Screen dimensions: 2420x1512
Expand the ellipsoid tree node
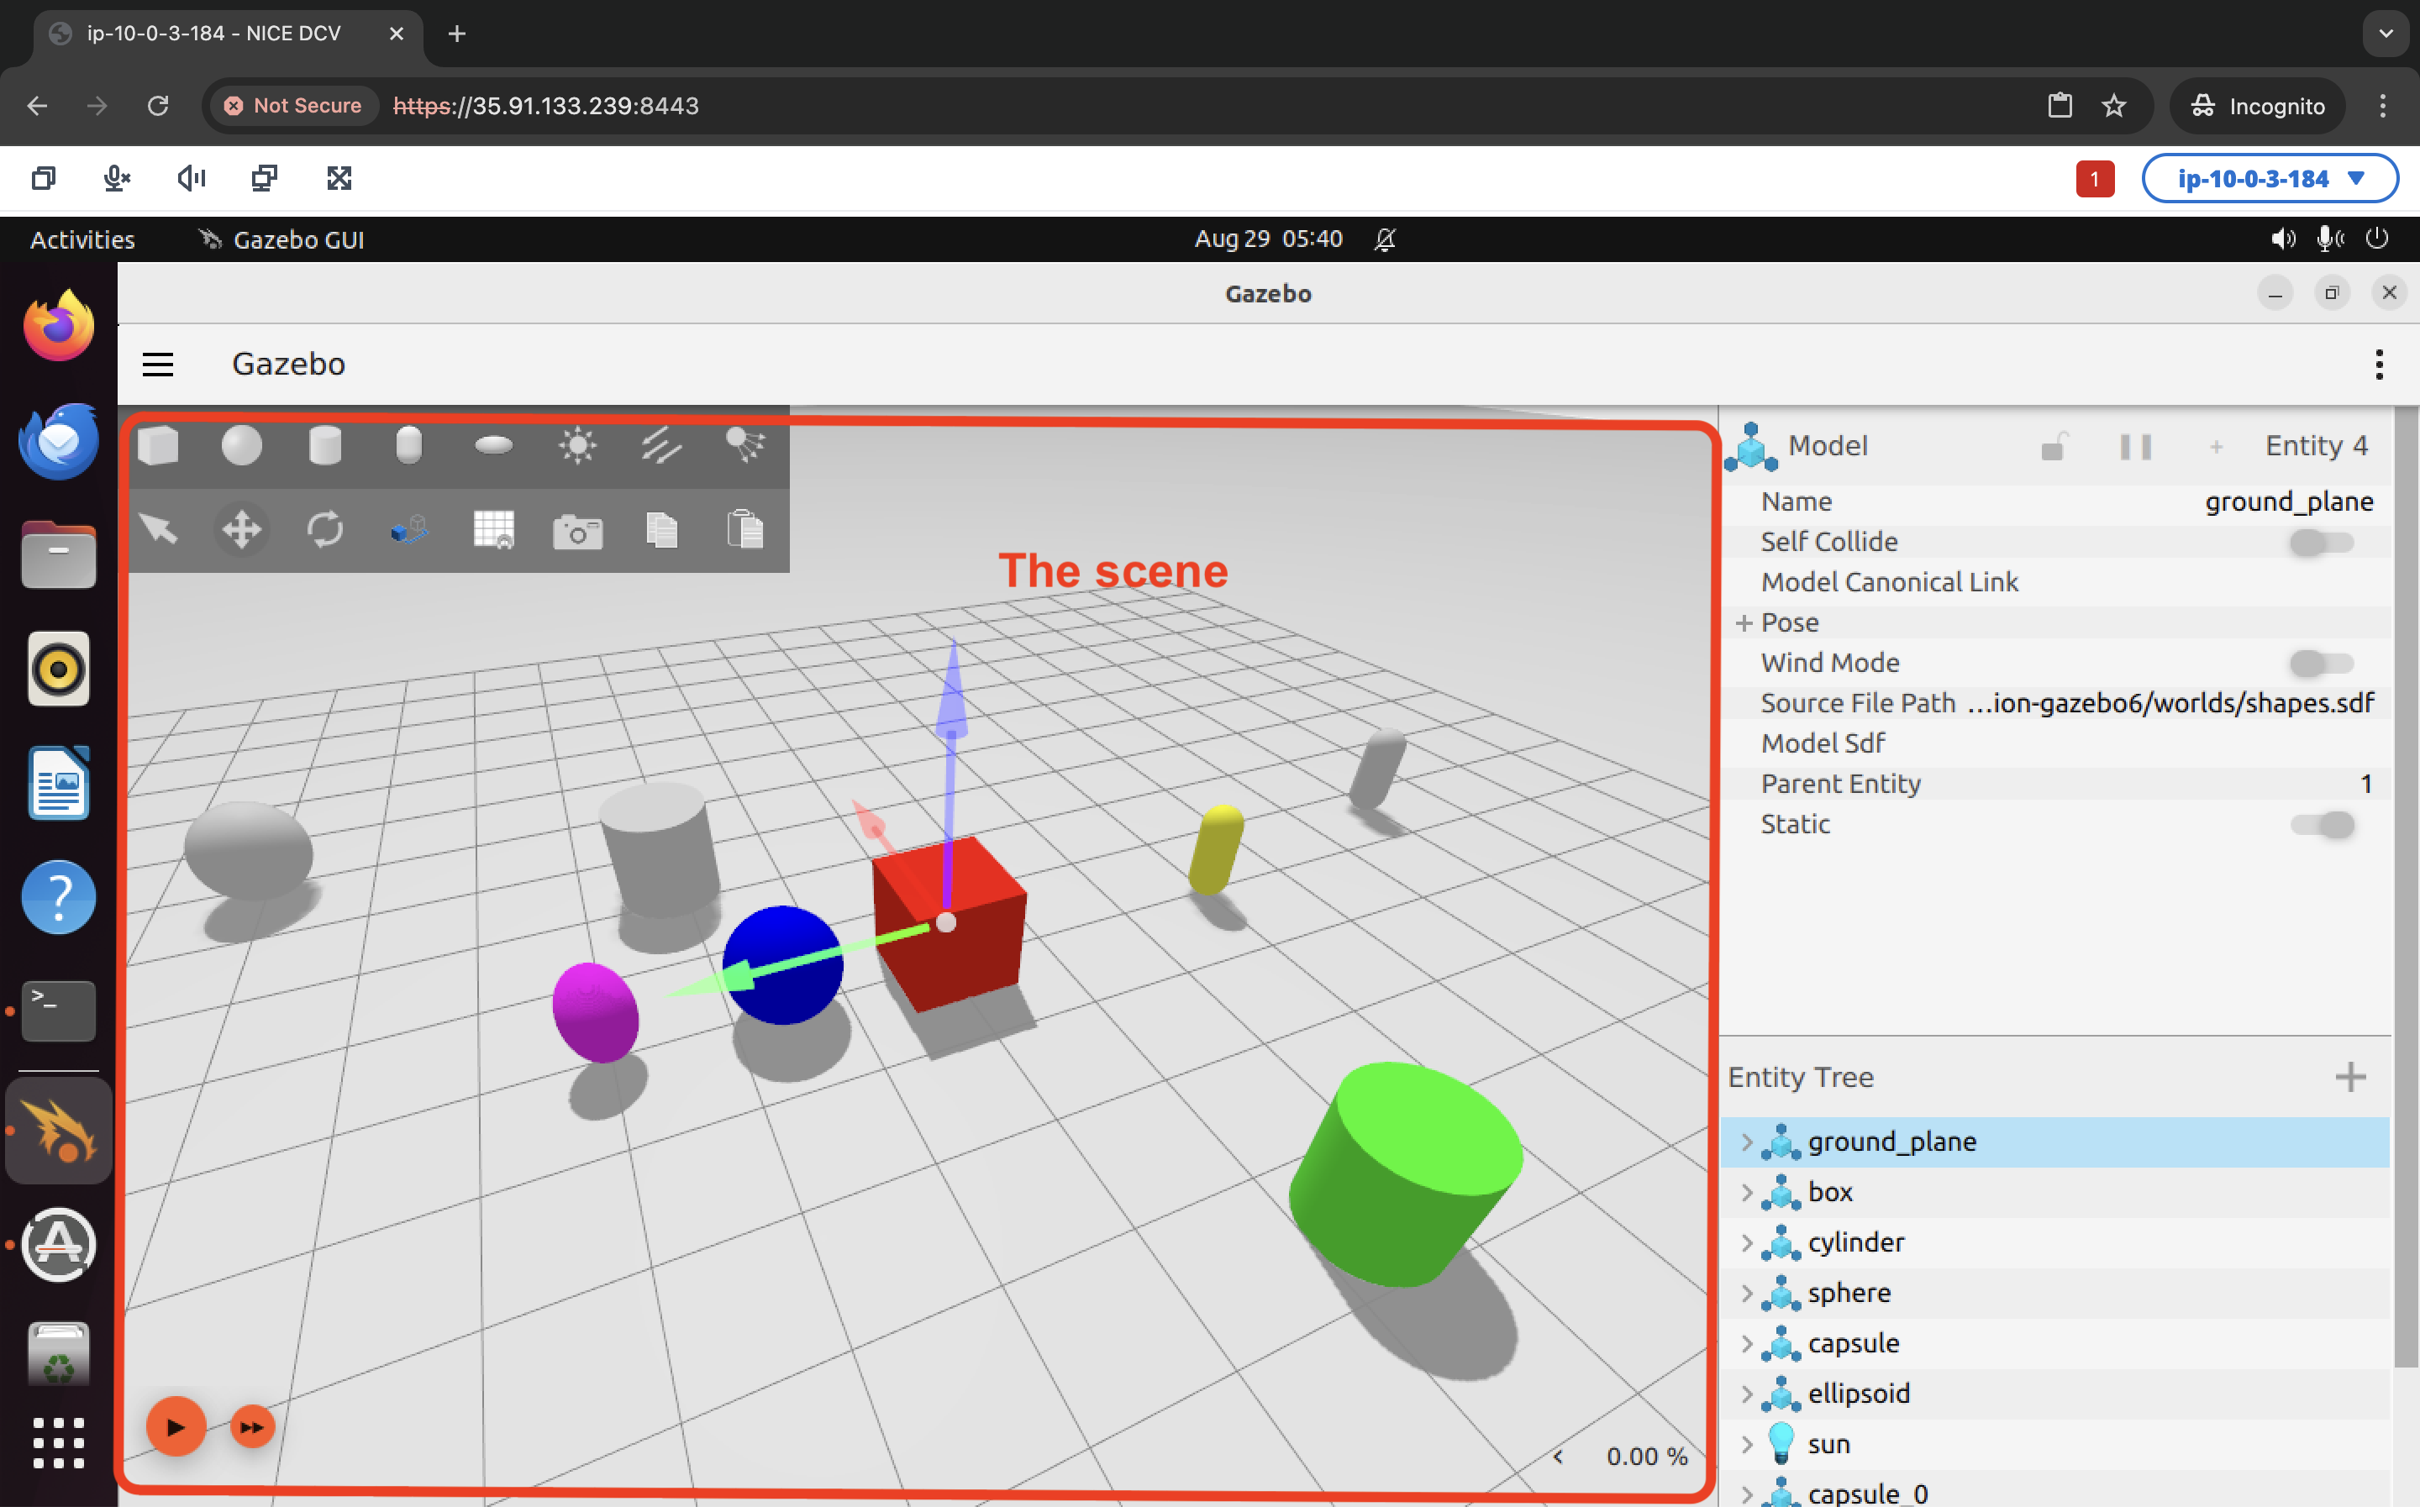click(x=1746, y=1395)
